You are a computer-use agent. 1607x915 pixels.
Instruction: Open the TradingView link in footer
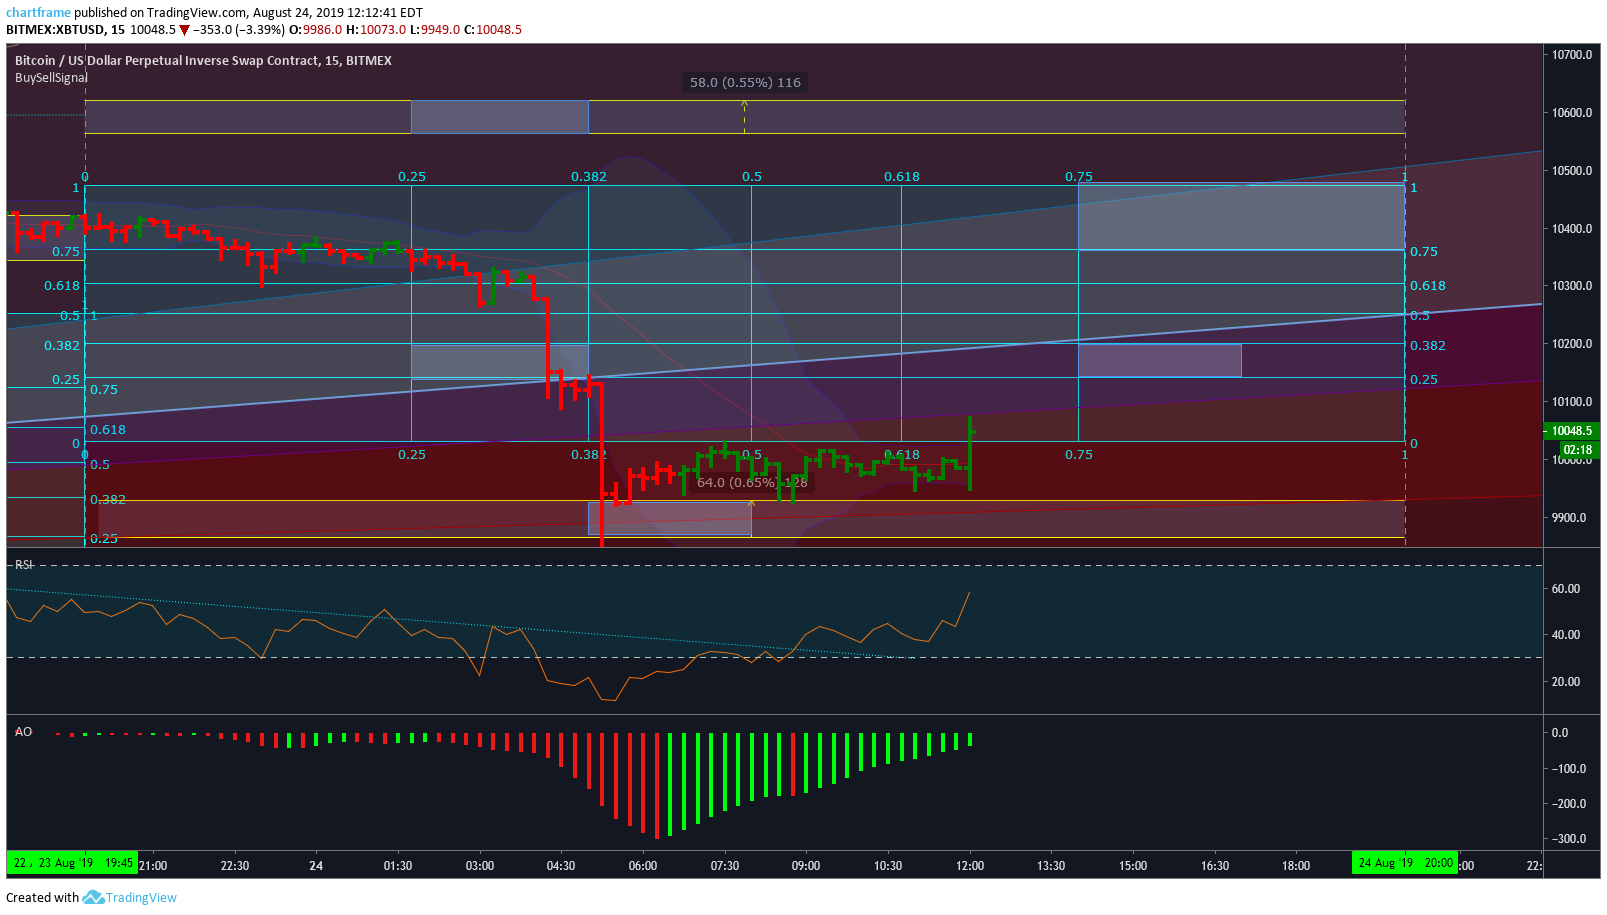pos(141,897)
